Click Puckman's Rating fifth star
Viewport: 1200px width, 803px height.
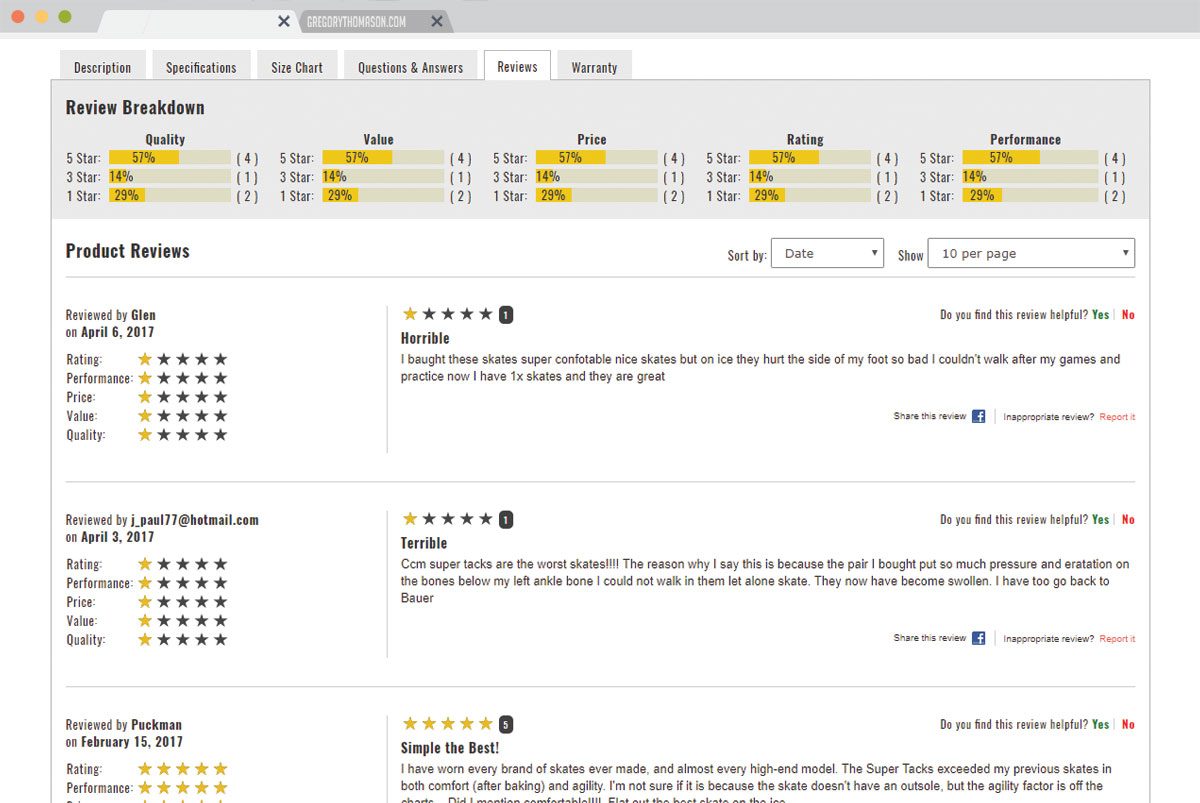221,769
